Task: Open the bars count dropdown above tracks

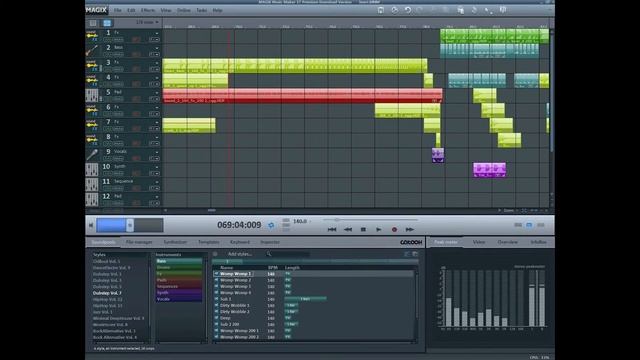Action: point(147,22)
